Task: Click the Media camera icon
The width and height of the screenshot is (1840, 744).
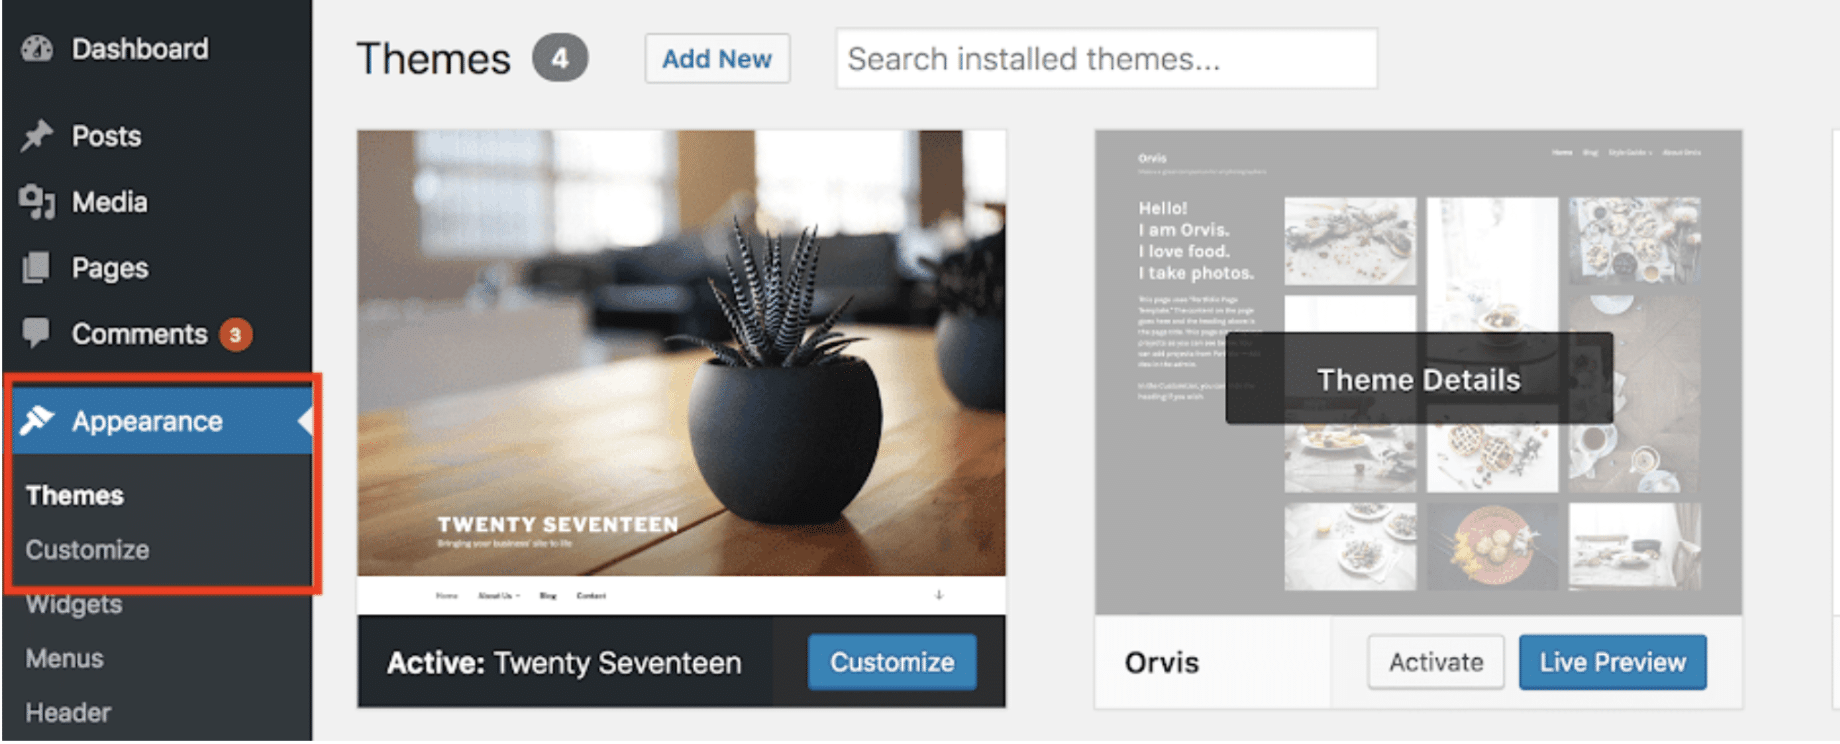Action: point(37,202)
